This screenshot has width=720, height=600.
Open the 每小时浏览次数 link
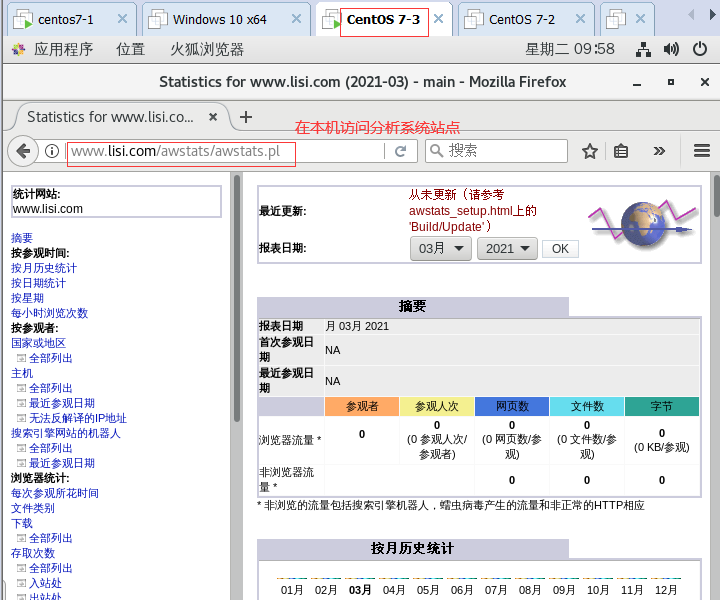click(x=50, y=313)
